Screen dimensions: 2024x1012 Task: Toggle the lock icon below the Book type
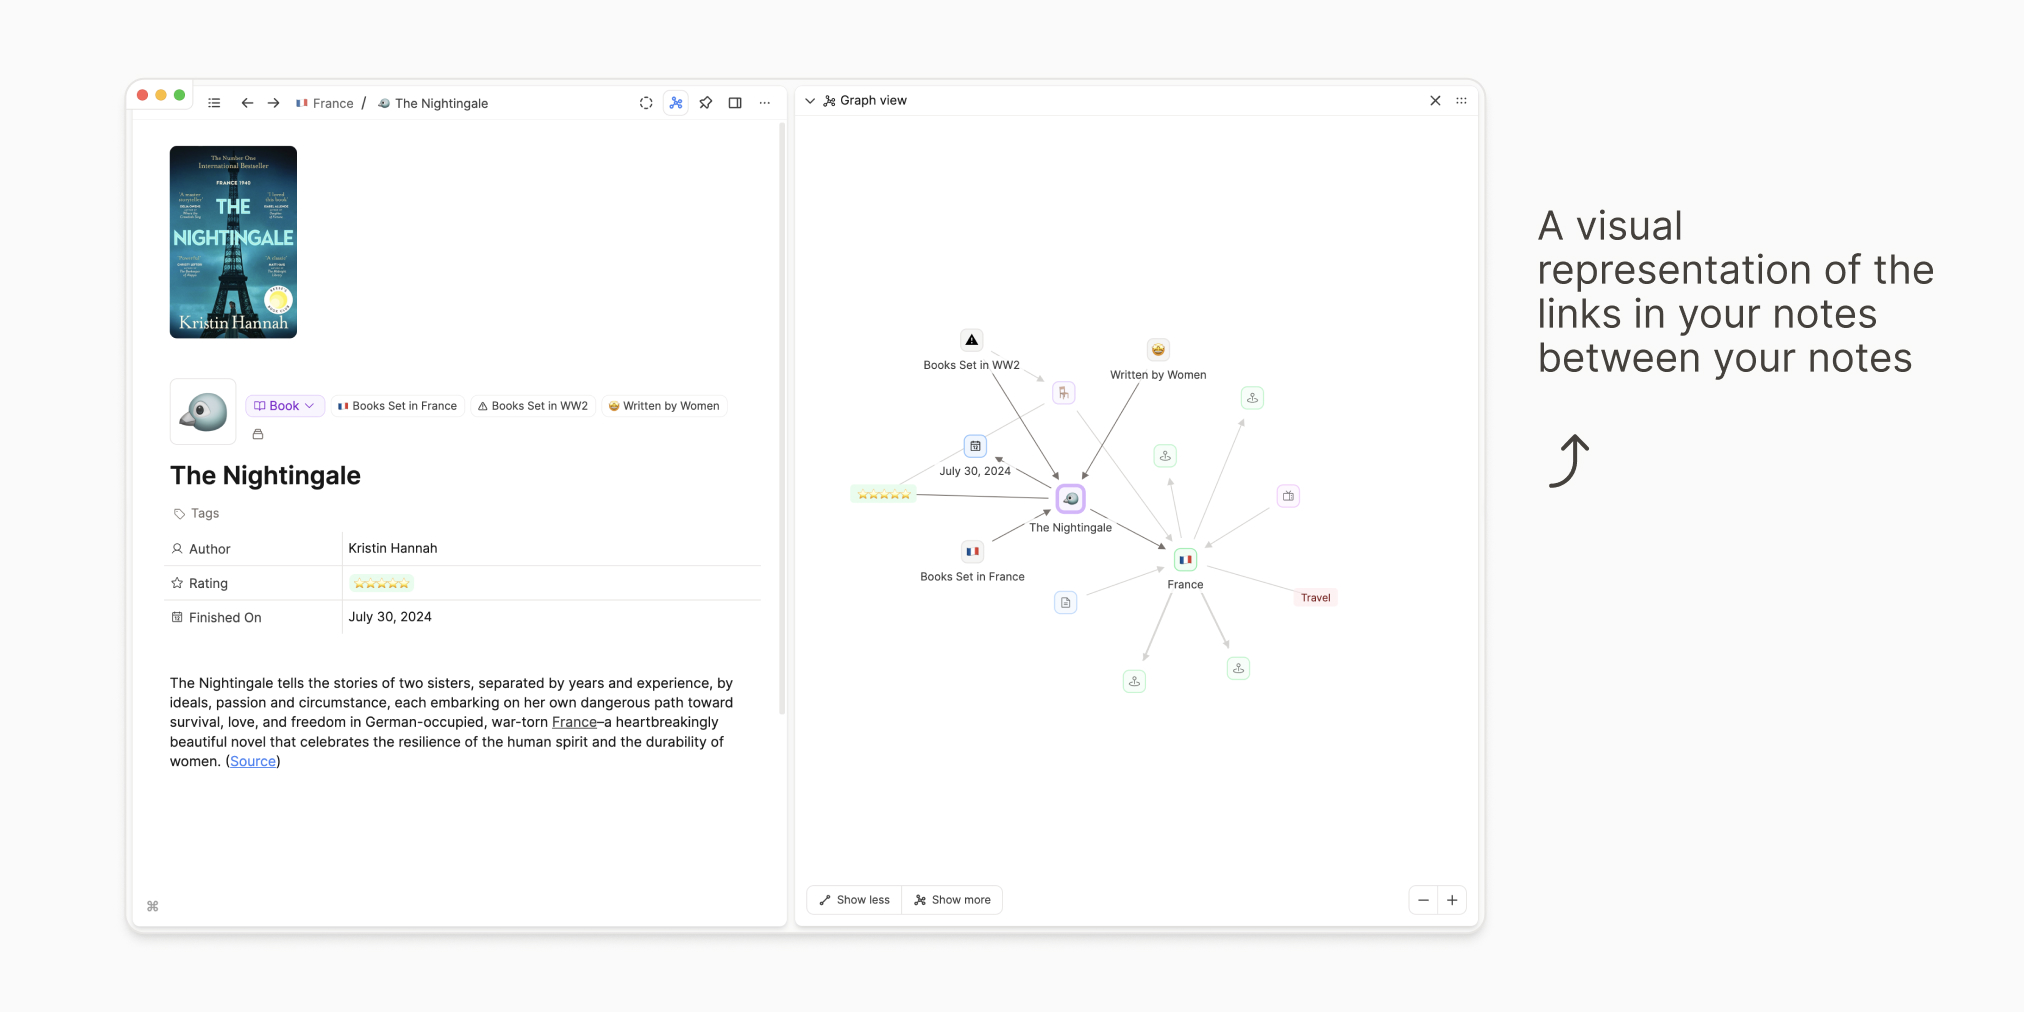[258, 434]
